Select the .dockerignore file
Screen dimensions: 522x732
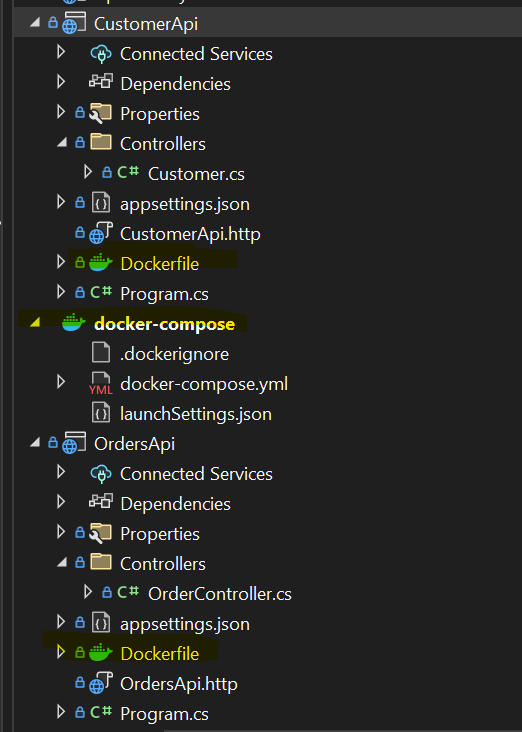[x=174, y=354]
